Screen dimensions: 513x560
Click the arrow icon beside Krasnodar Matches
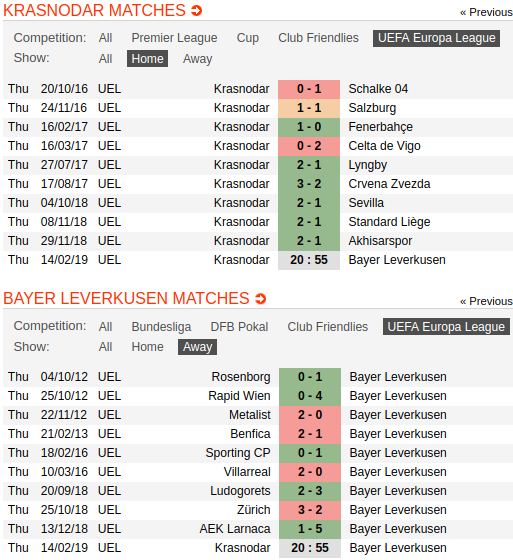coord(196,11)
